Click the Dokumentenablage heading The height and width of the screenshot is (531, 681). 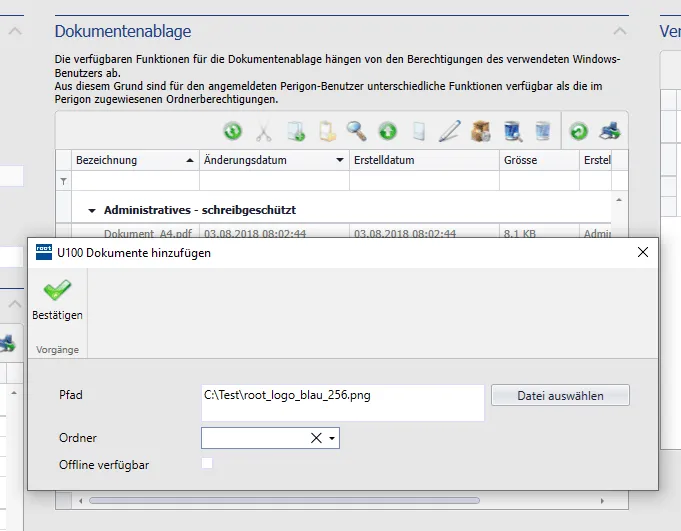[123, 31]
